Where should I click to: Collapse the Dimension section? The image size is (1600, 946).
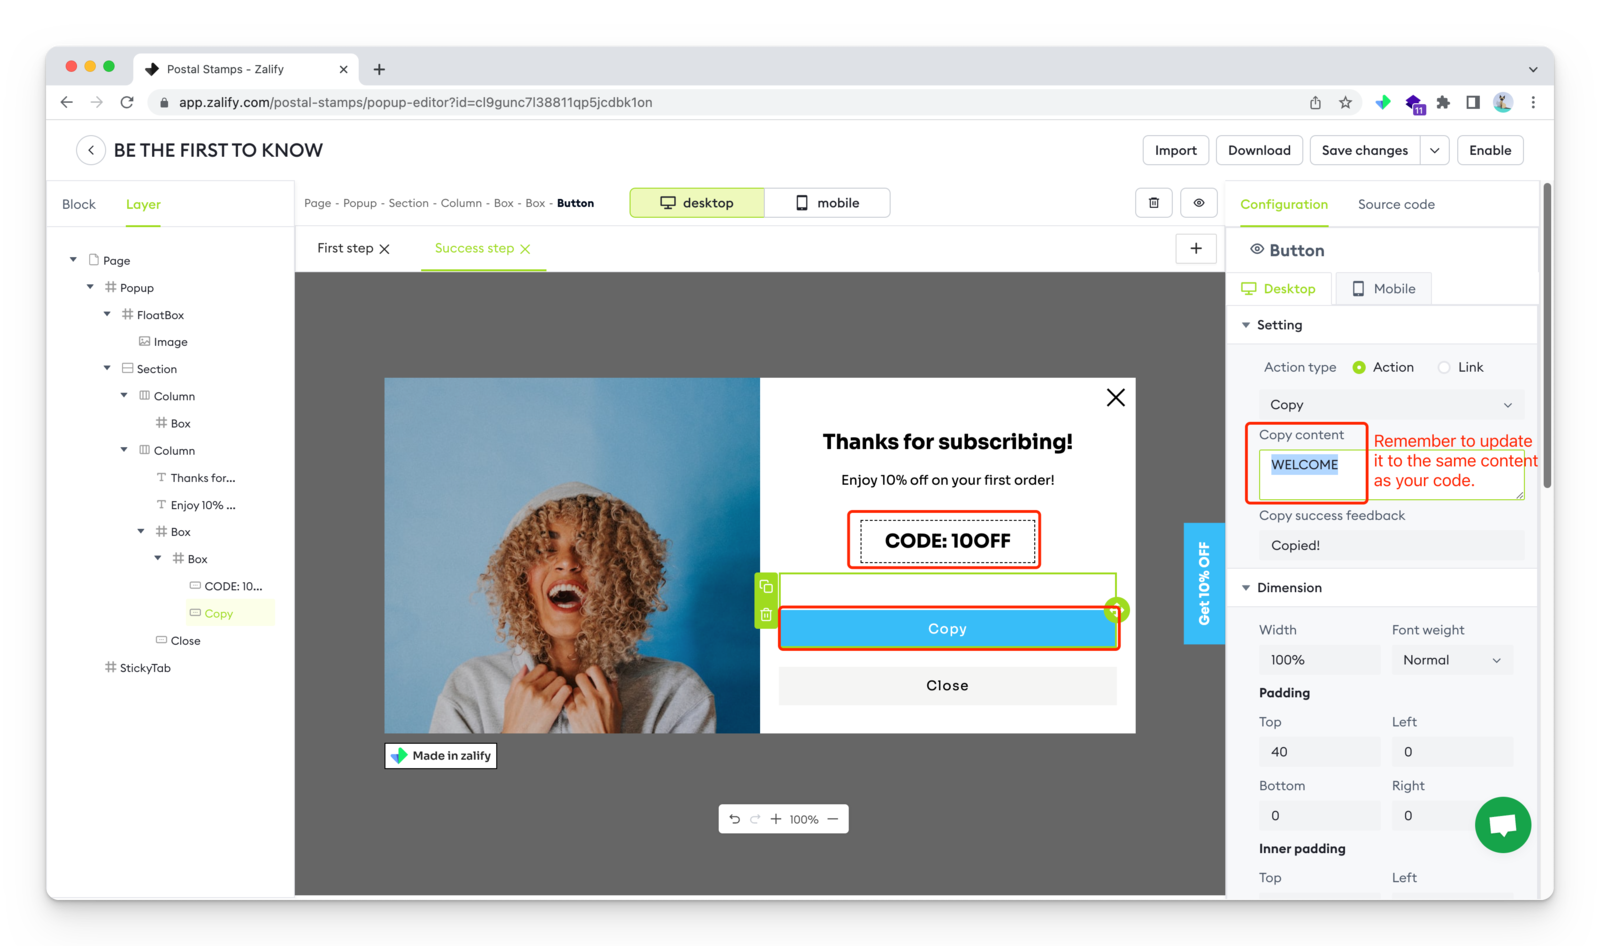click(x=1246, y=588)
